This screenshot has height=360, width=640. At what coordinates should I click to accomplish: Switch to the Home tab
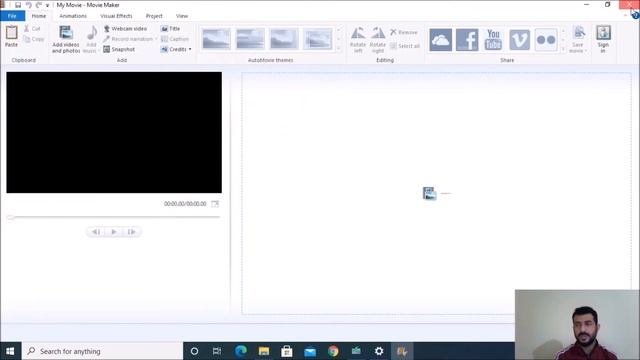39,16
